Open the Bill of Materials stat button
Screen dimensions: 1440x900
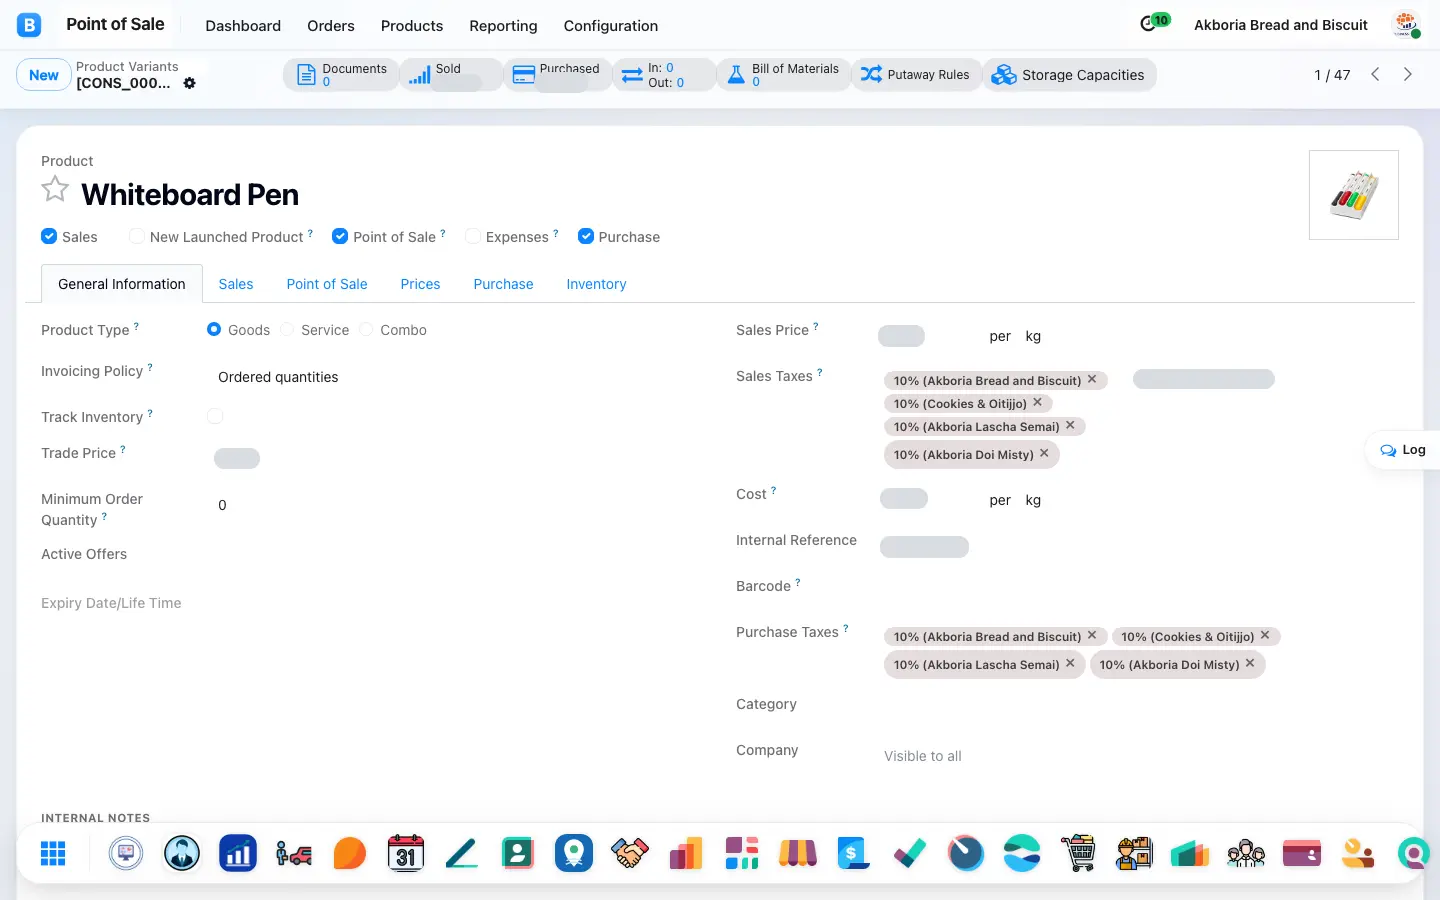click(x=783, y=75)
